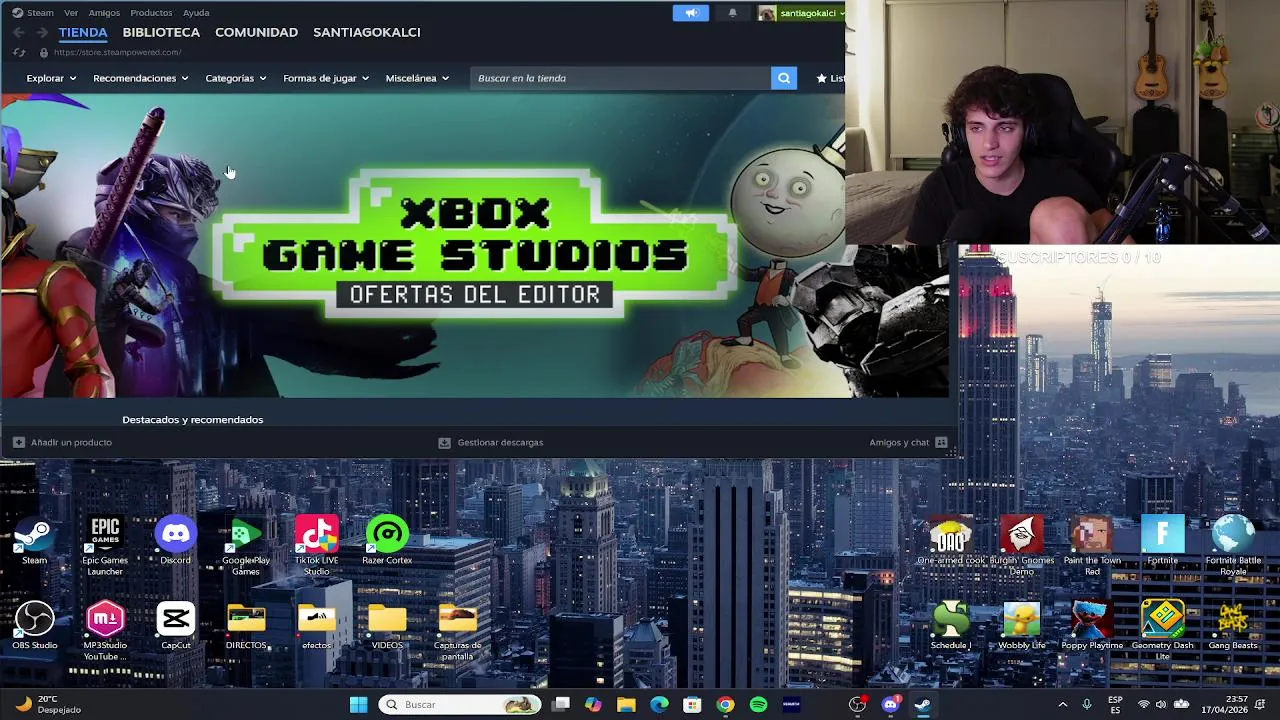This screenshot has height=720, width=1280.
Task: Launch the CapCut desktop shortcut
Action: [x=176, y=626]
